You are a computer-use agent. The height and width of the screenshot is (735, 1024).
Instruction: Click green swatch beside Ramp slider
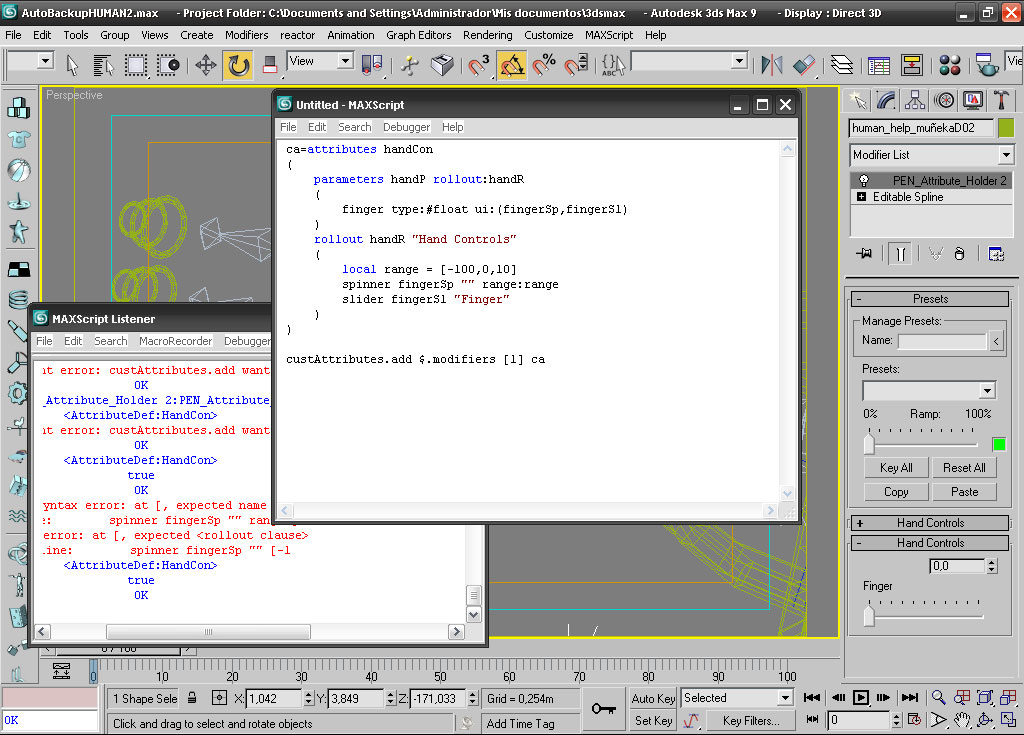click(999, 445)
